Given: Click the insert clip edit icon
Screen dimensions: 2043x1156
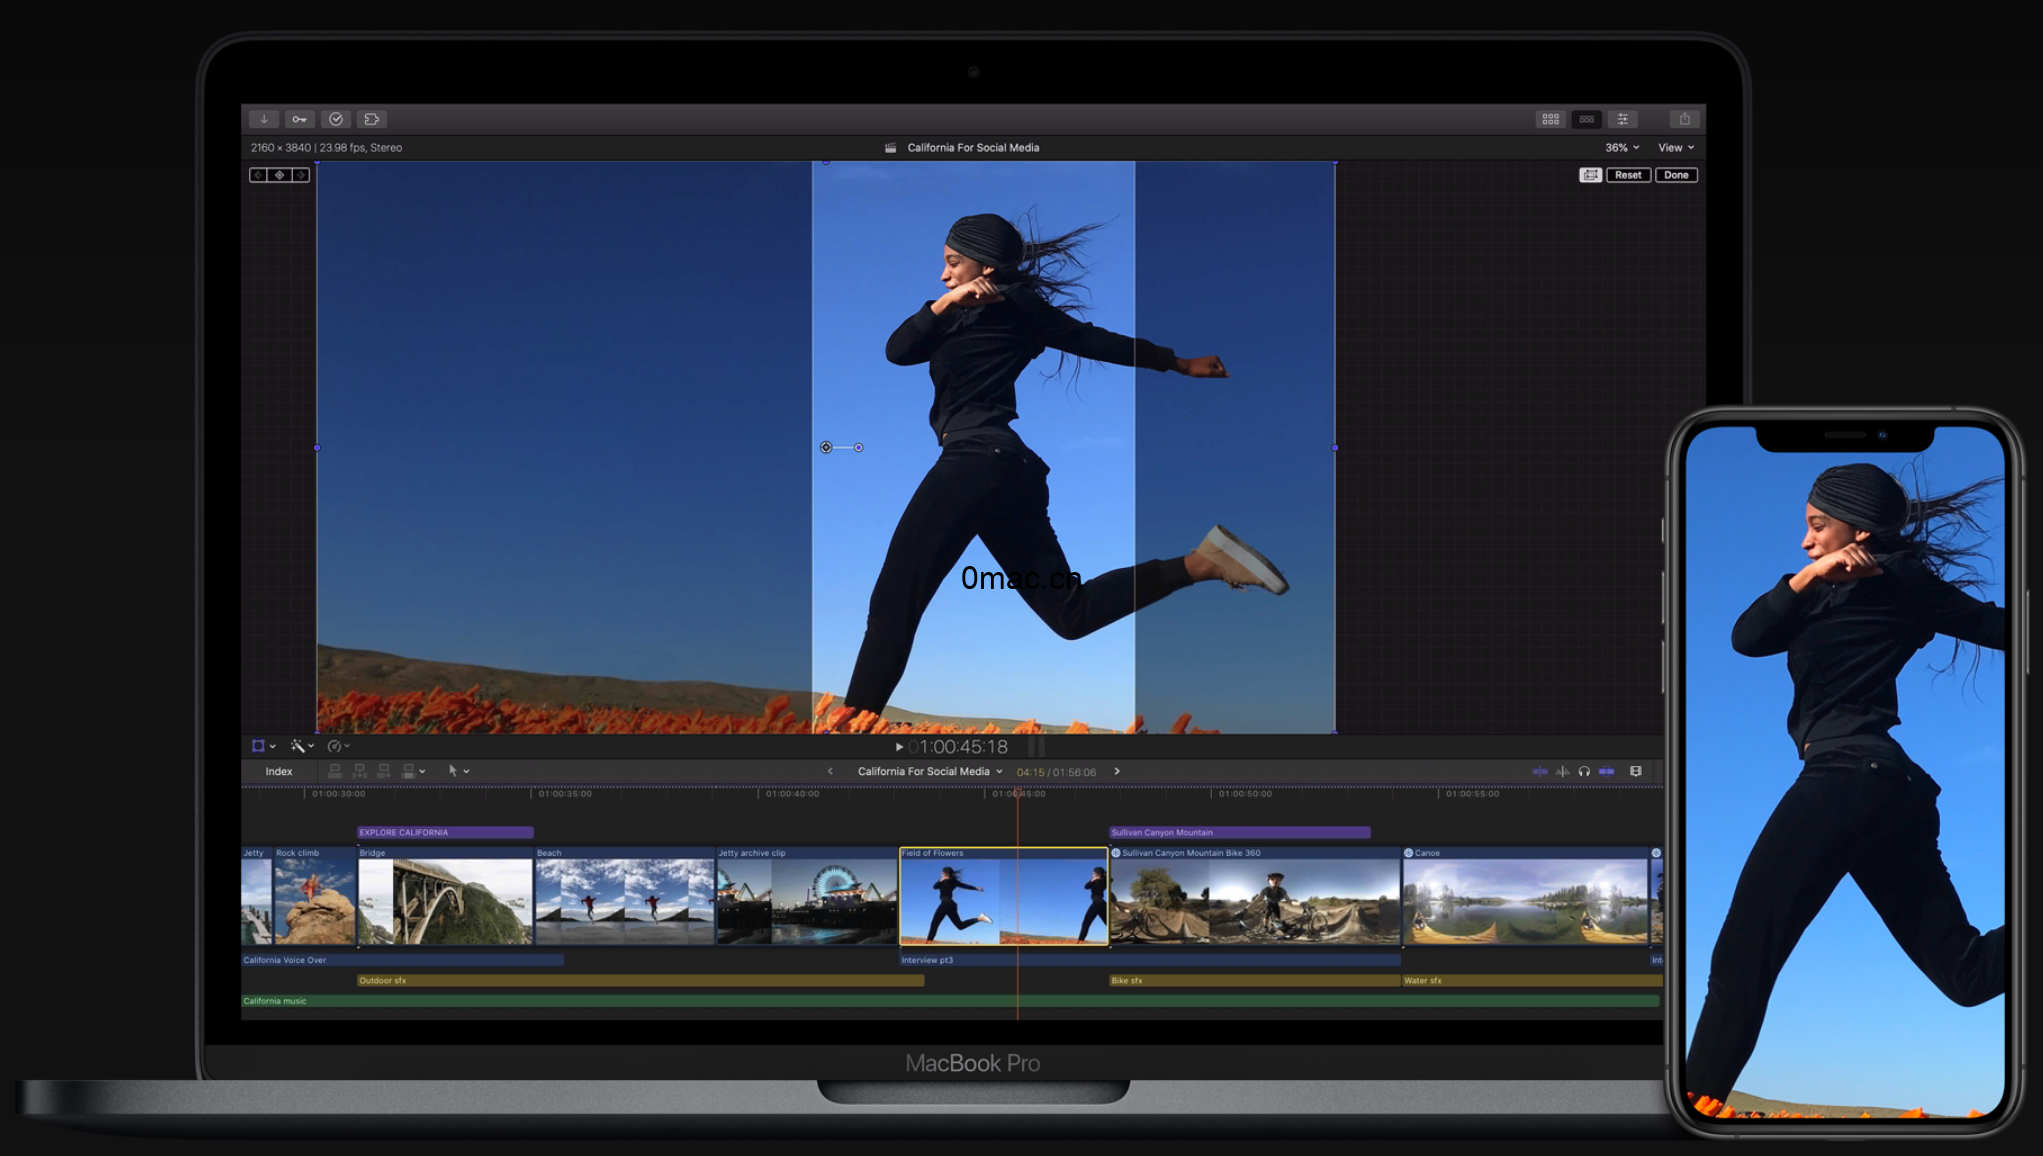Looking at the screenshot, I should (x=359, y=771).
